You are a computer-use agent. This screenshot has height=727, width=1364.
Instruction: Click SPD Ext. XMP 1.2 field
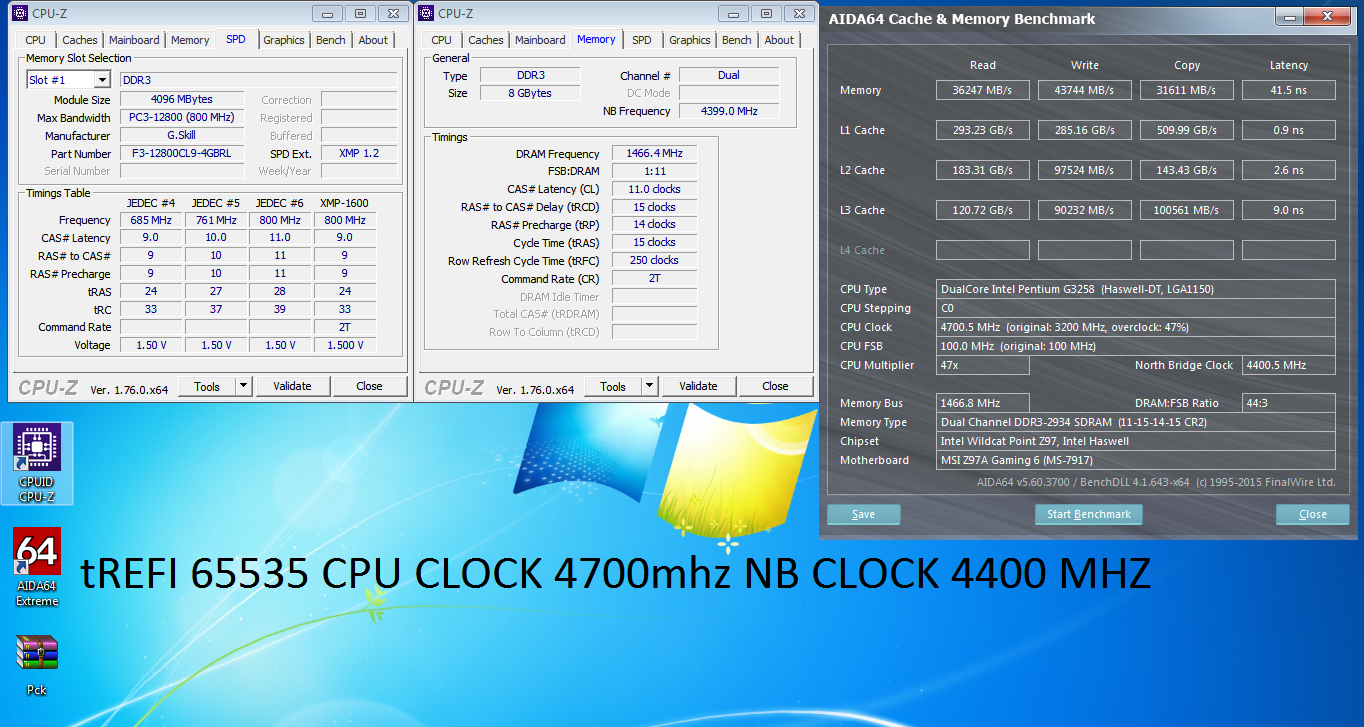click(x=358, y=154)
